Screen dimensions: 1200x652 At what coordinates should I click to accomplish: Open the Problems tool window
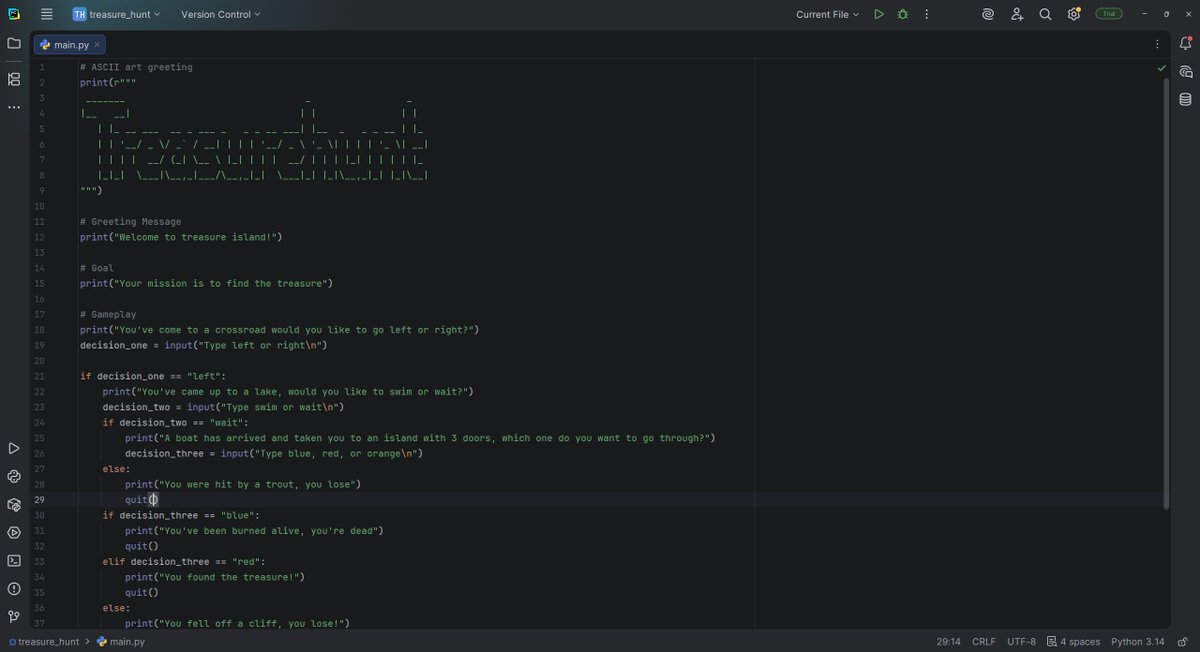pyautogui.click(x=14, y=588)
